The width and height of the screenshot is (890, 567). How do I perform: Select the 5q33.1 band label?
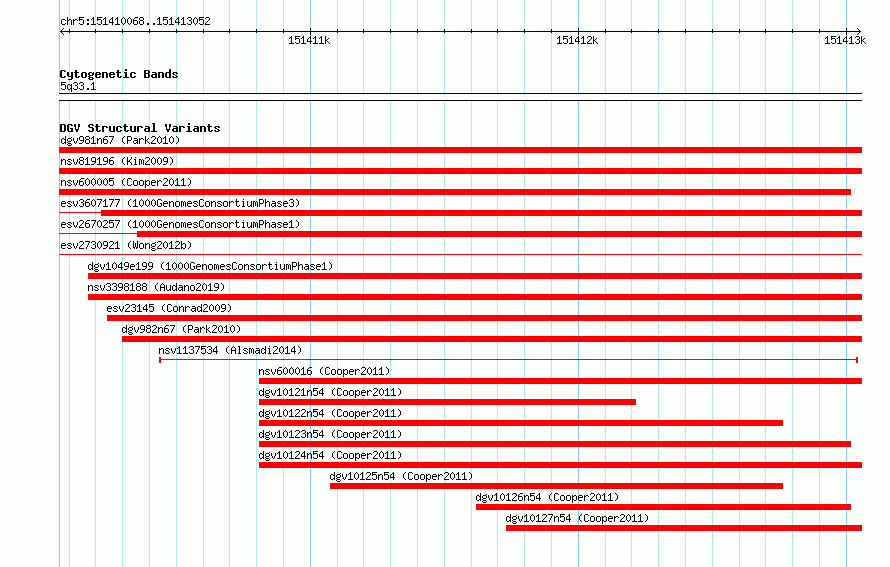click(78, 86)
